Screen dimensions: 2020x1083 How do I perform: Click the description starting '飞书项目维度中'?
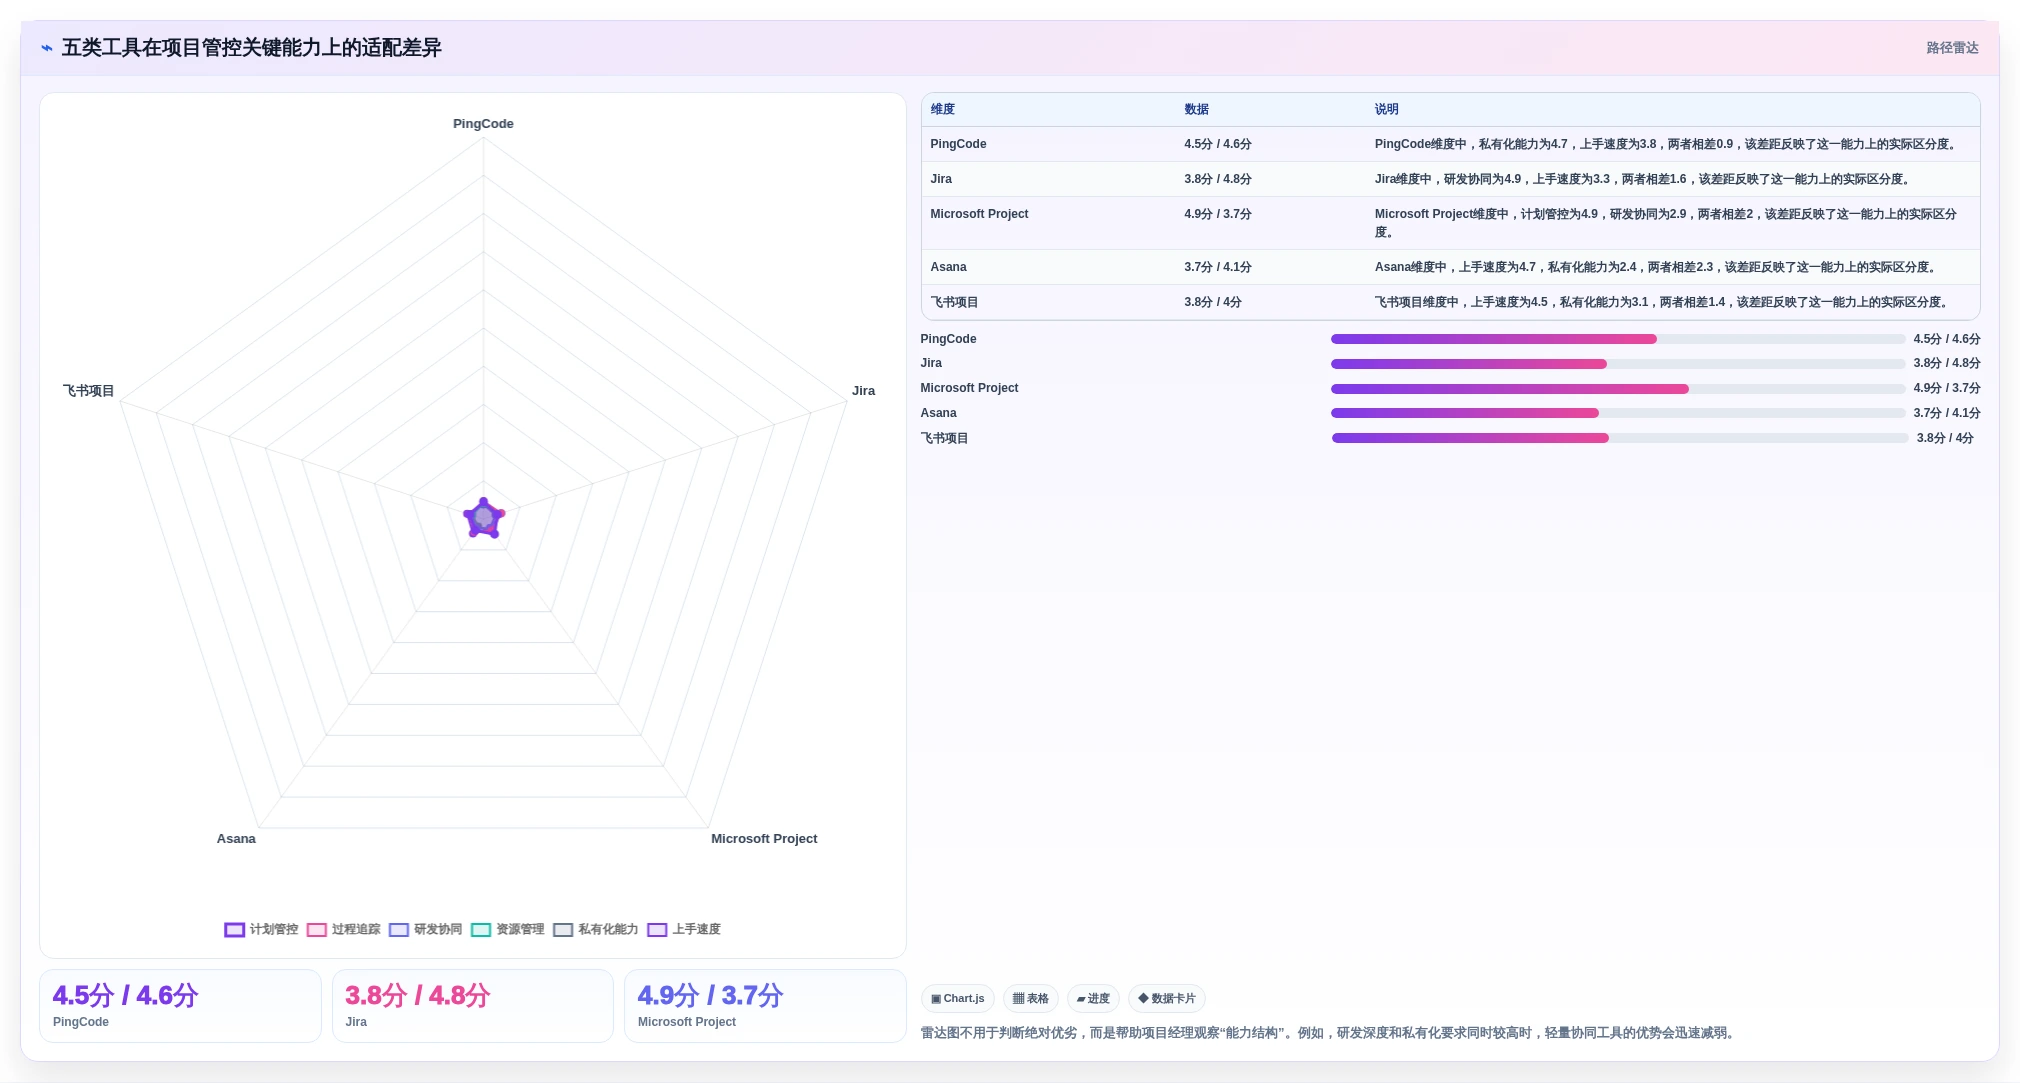(1663, 302)
